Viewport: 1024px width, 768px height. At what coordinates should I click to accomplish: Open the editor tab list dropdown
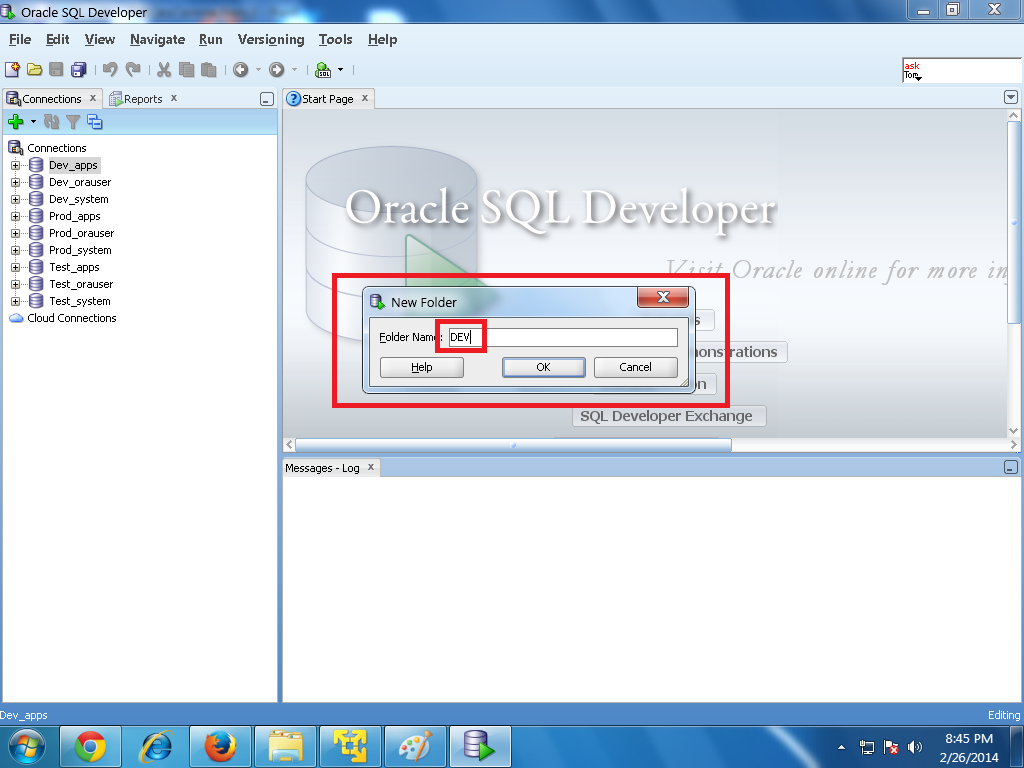point(1010,97)
